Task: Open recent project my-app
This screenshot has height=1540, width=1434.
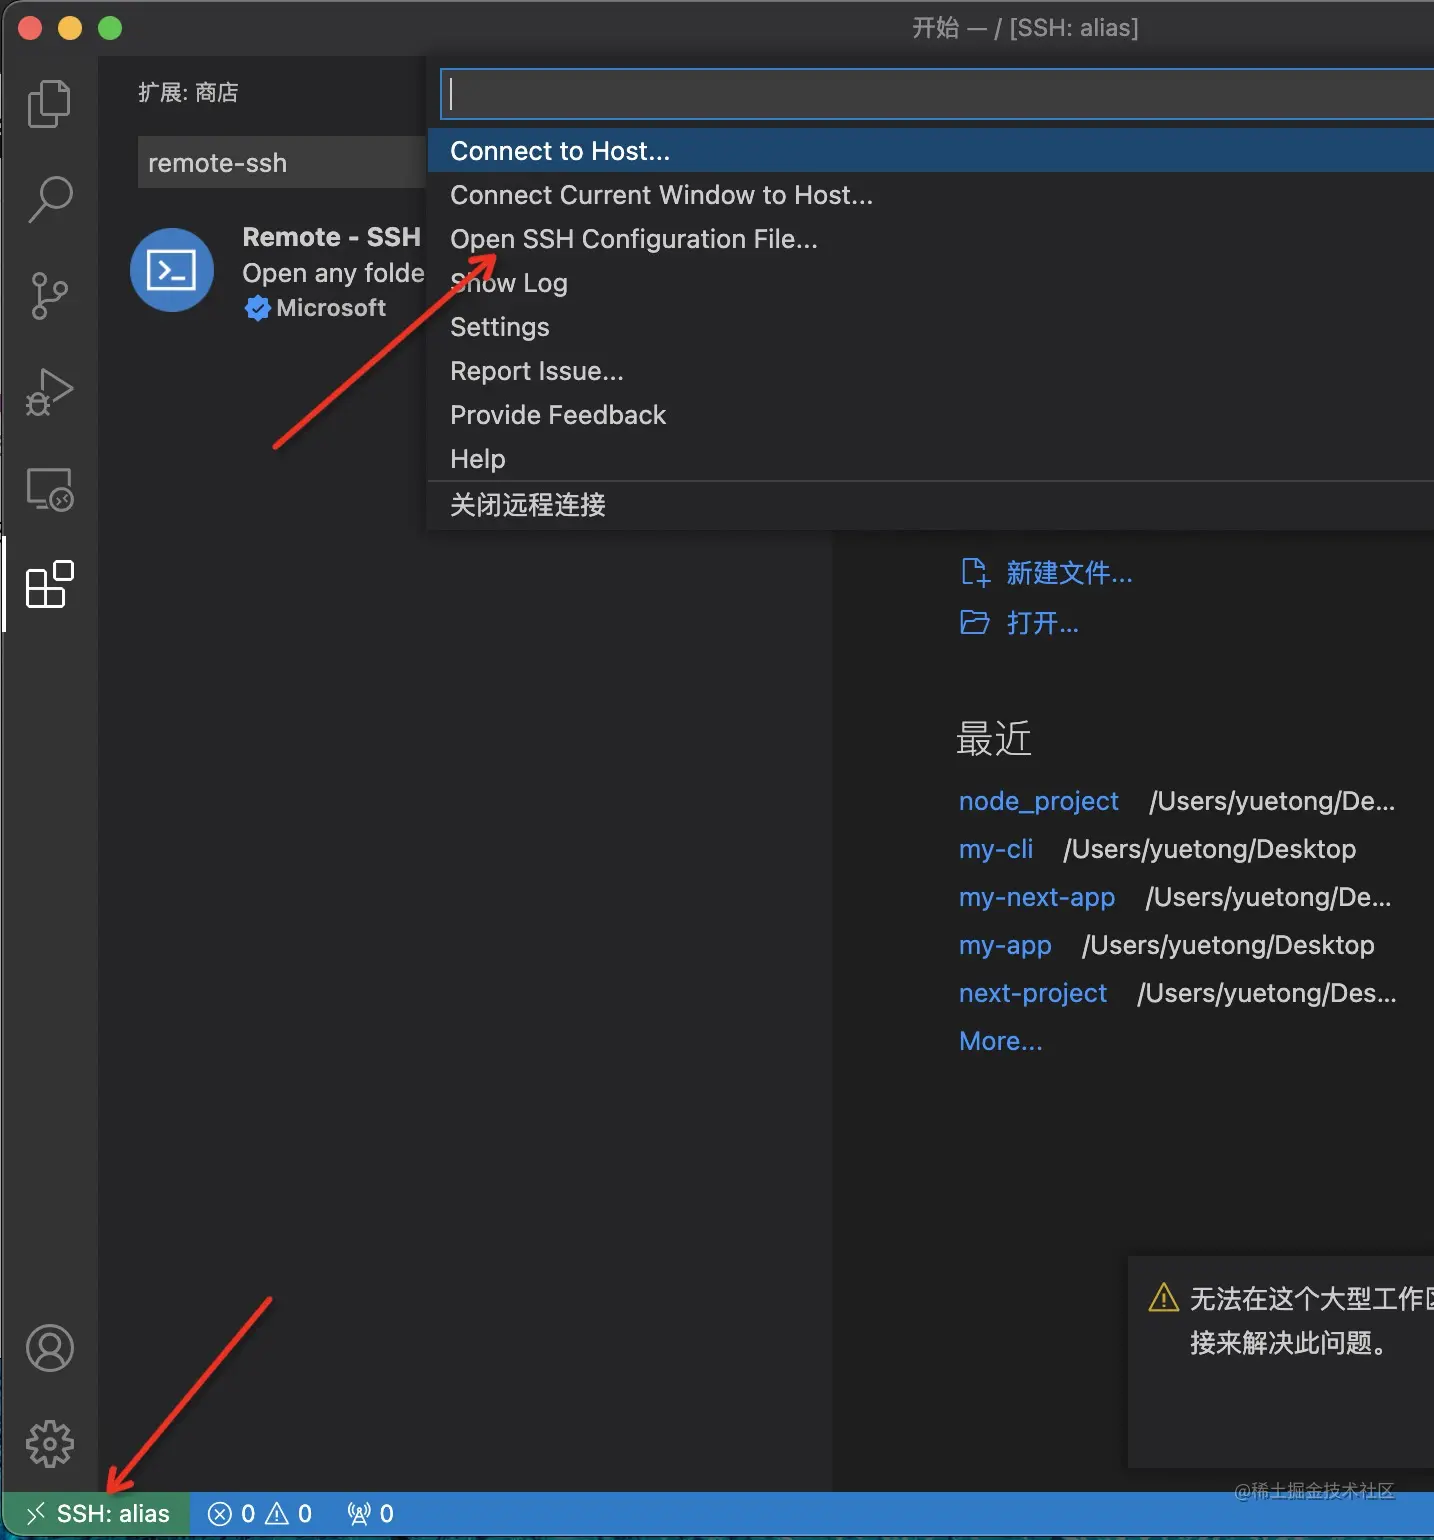Action: tap(1005, 945)
